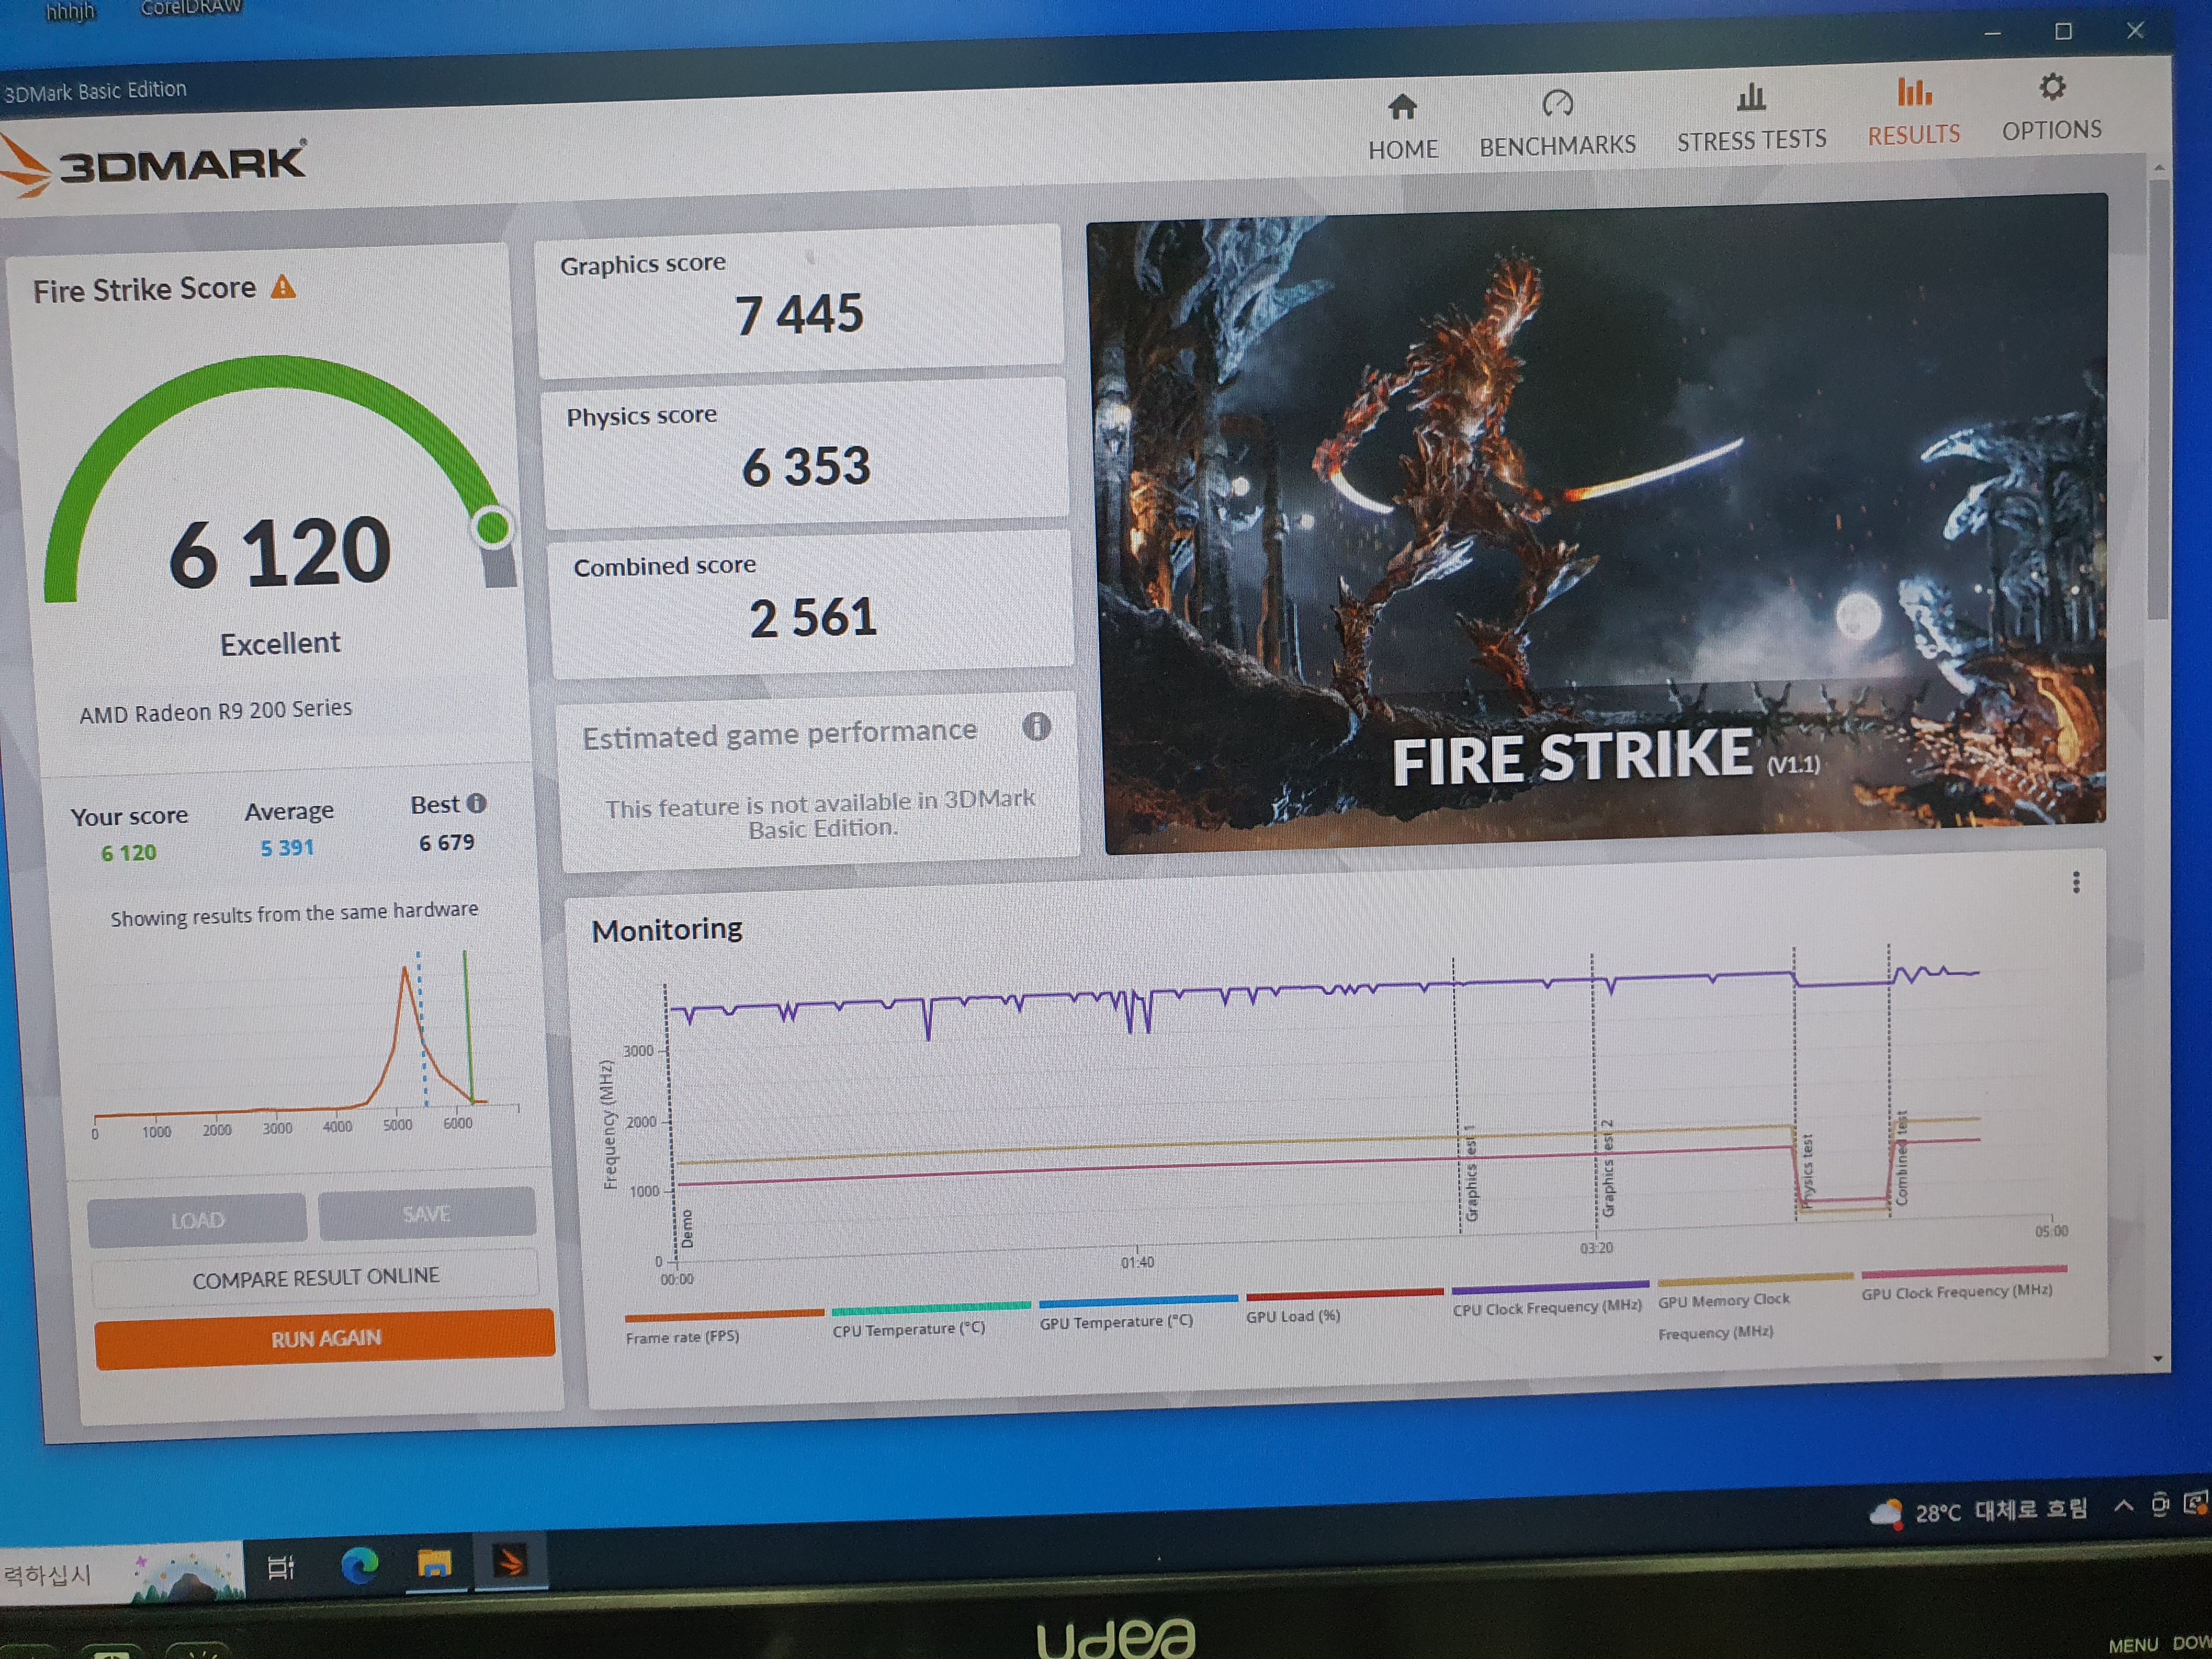Click the Fire Strike Score warning triangle
This screenshot has height=1659, width=2212.
coord(283,287)
